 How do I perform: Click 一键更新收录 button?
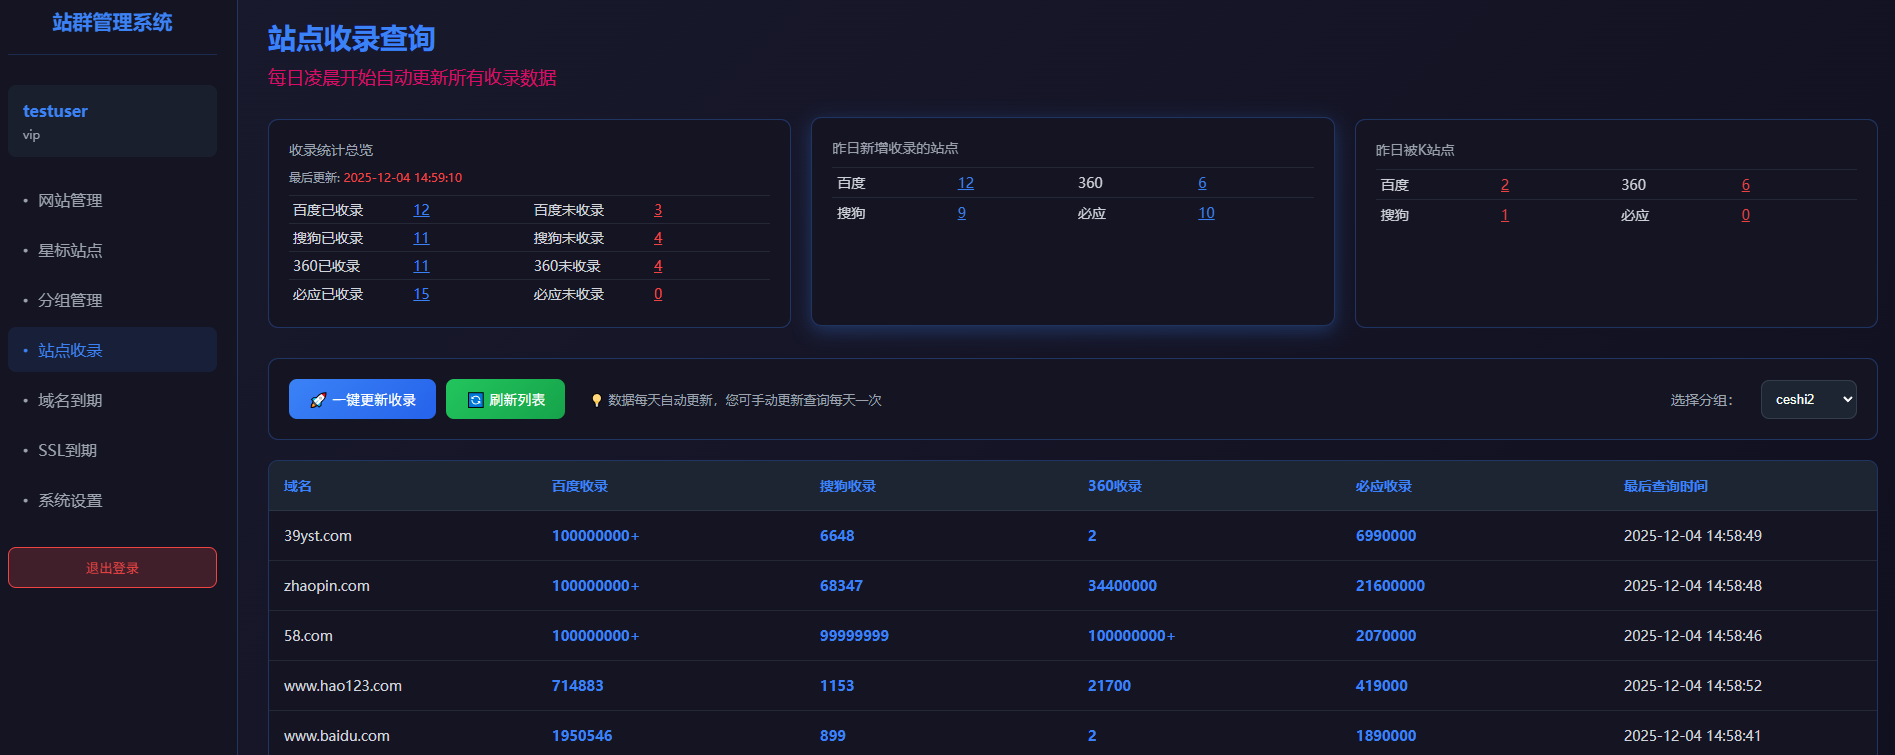point(362,399)
